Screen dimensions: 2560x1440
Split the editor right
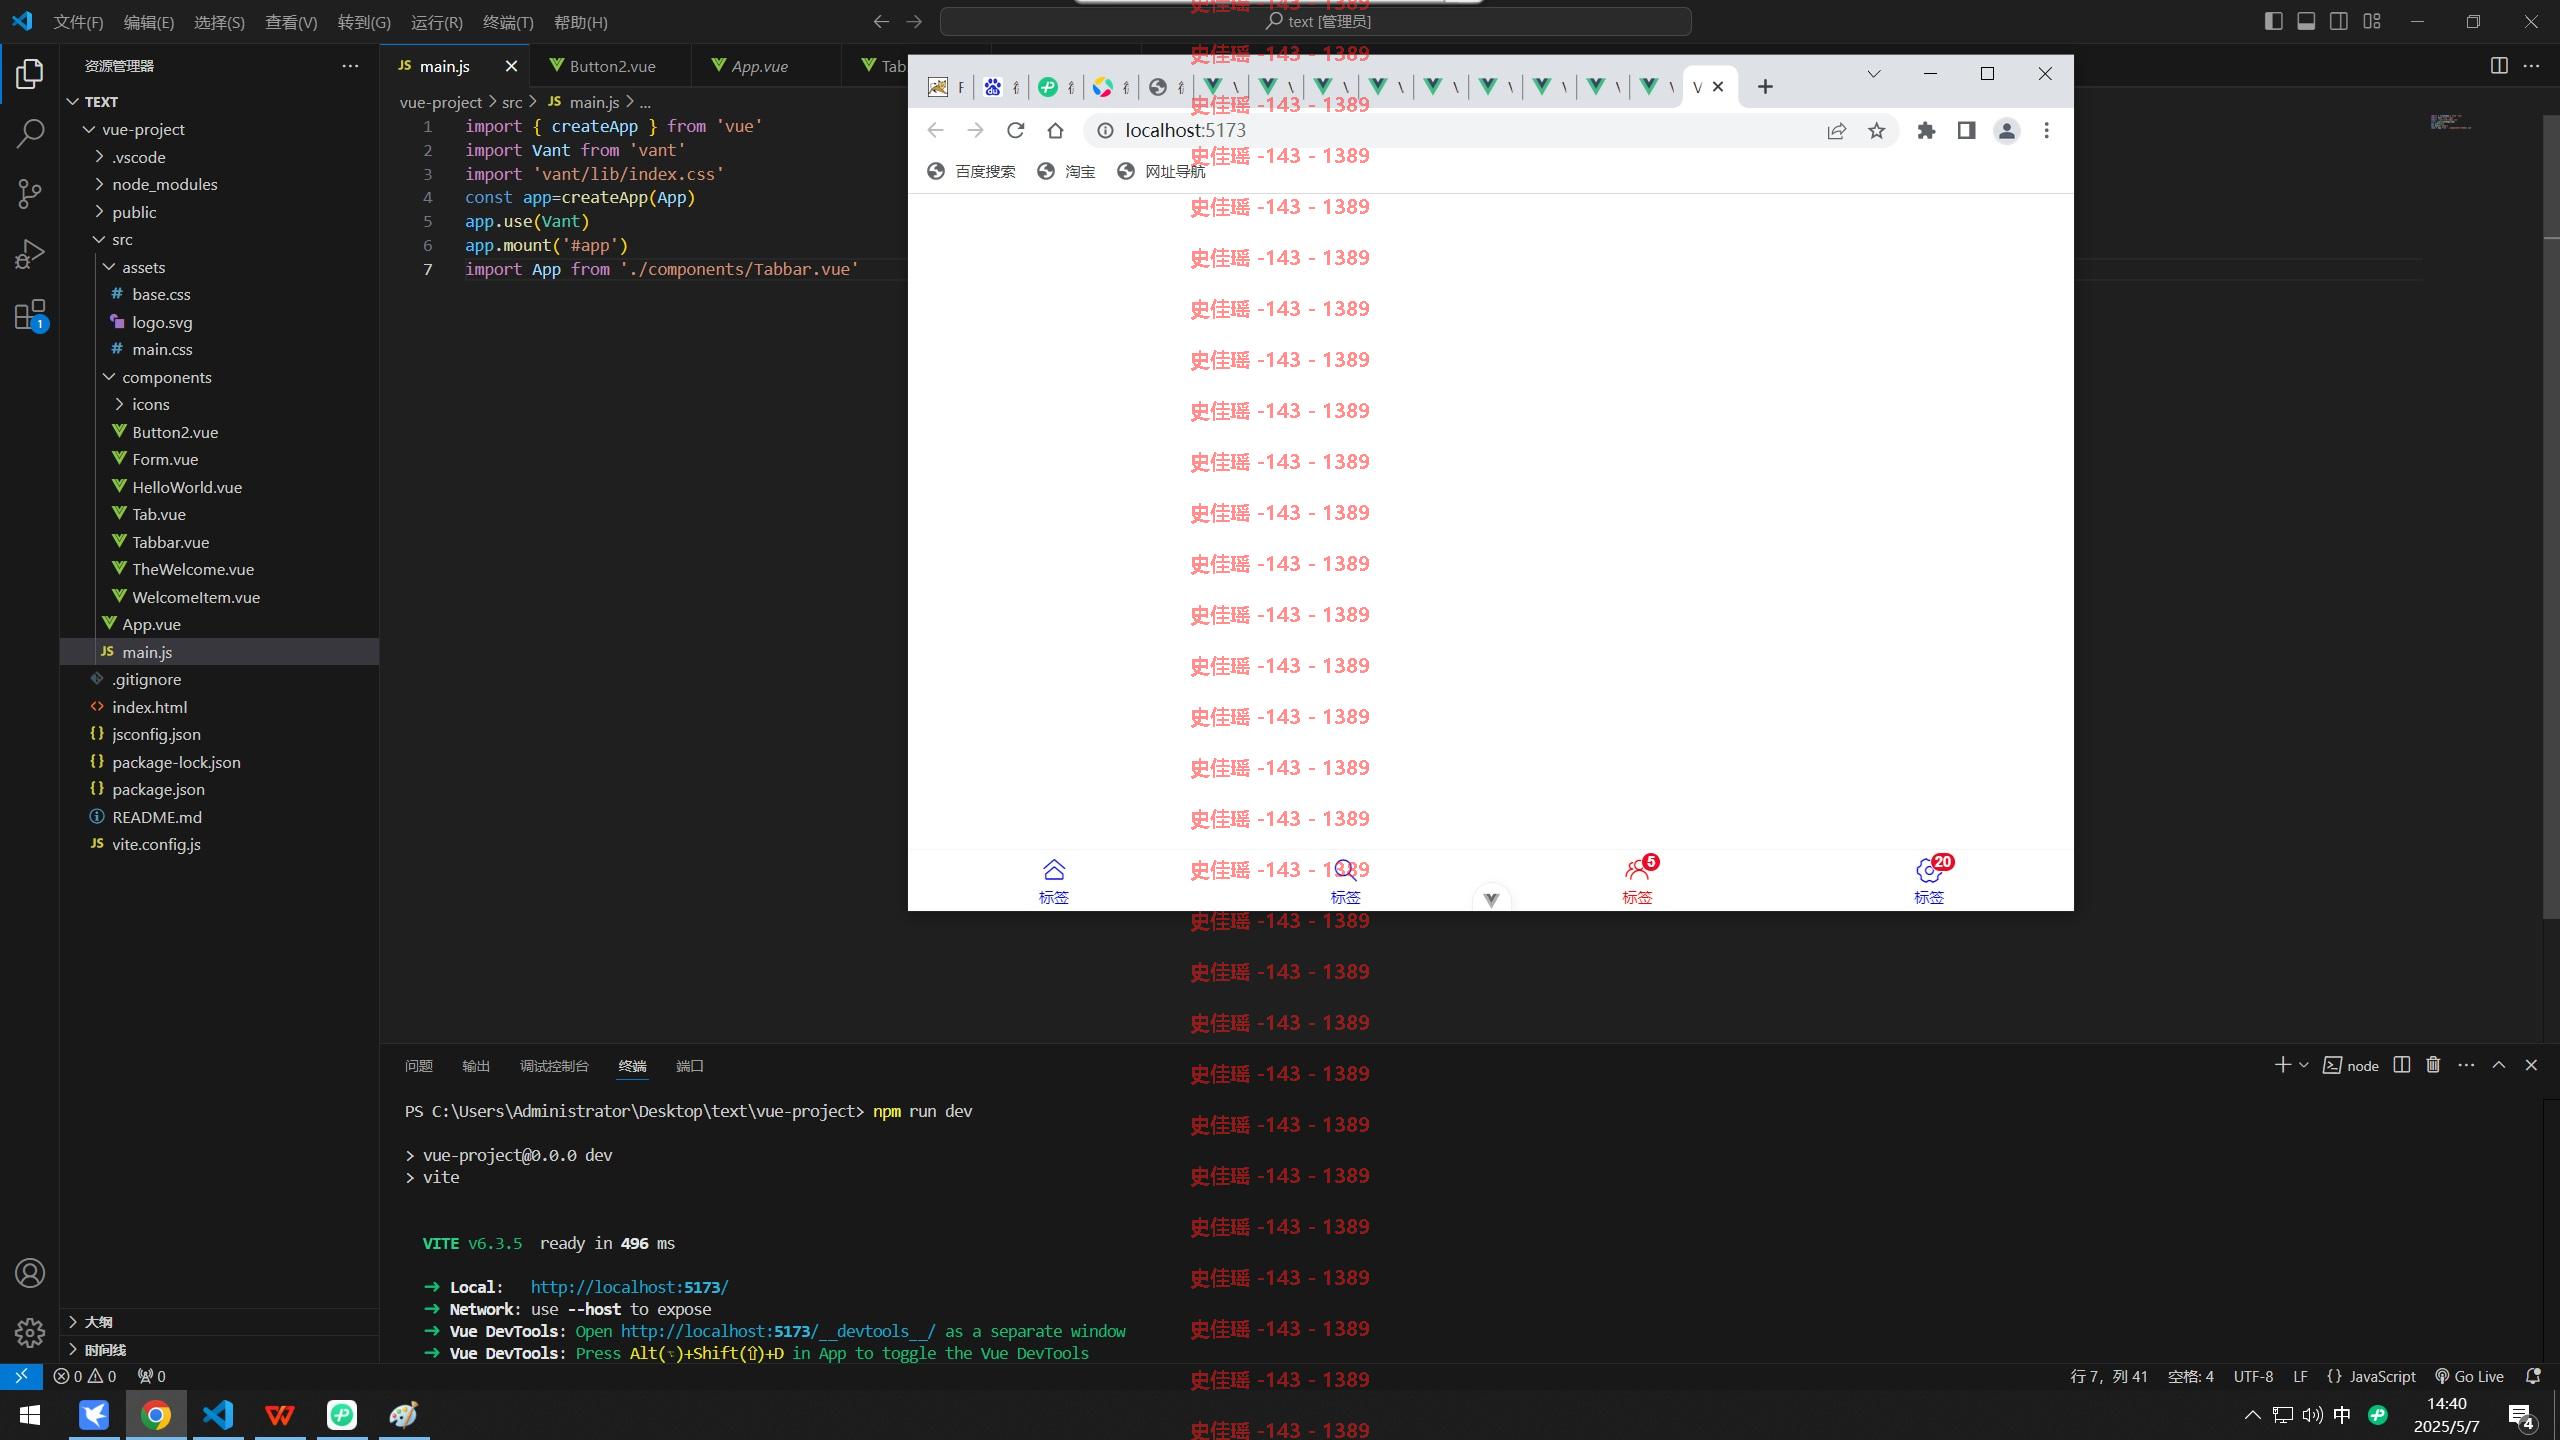(x=2499, y=66)
